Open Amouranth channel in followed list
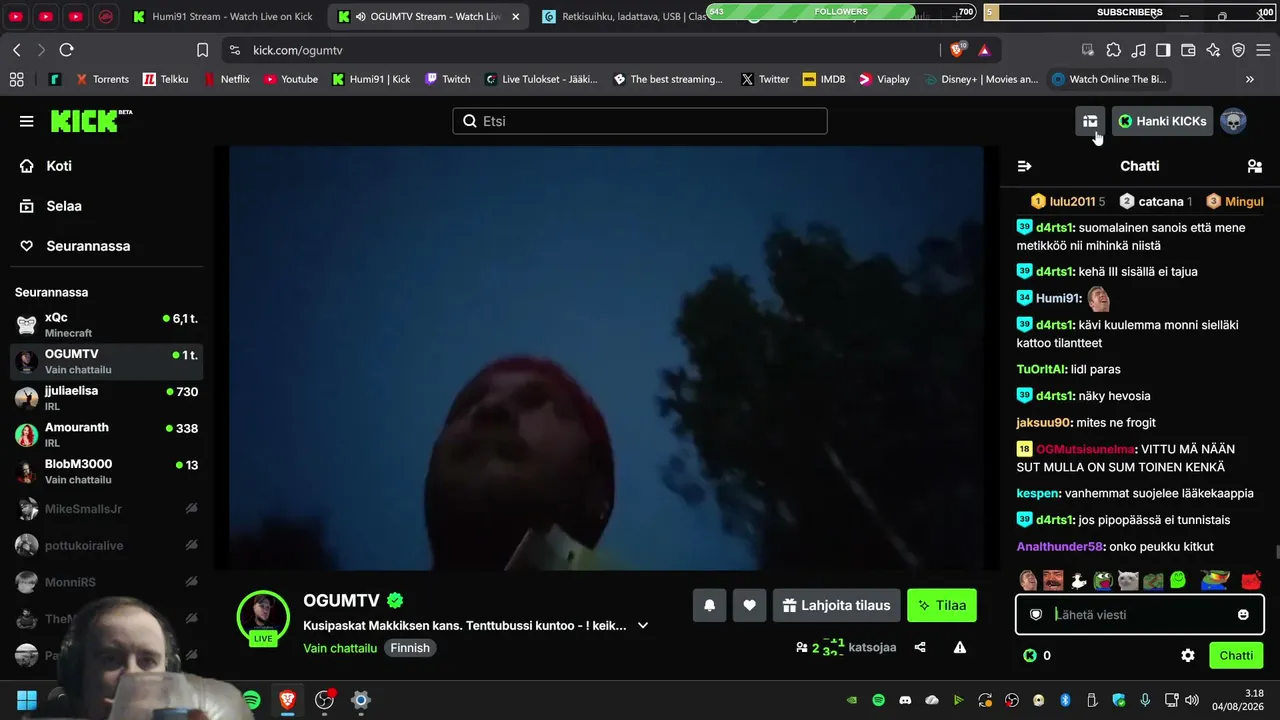This screenshot has height=720, width=1280. (x=106, y=435)
